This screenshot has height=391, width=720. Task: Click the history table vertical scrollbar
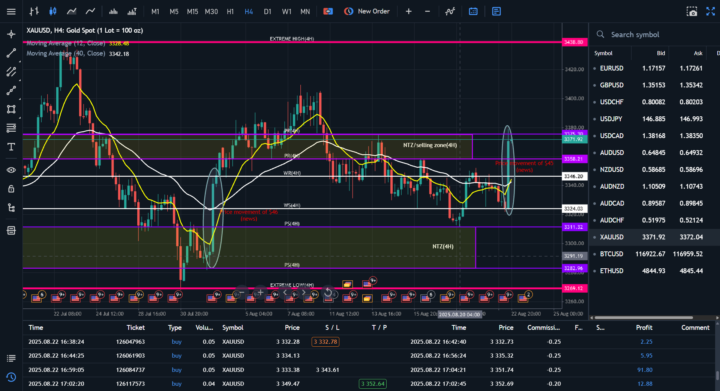(717, 375)
